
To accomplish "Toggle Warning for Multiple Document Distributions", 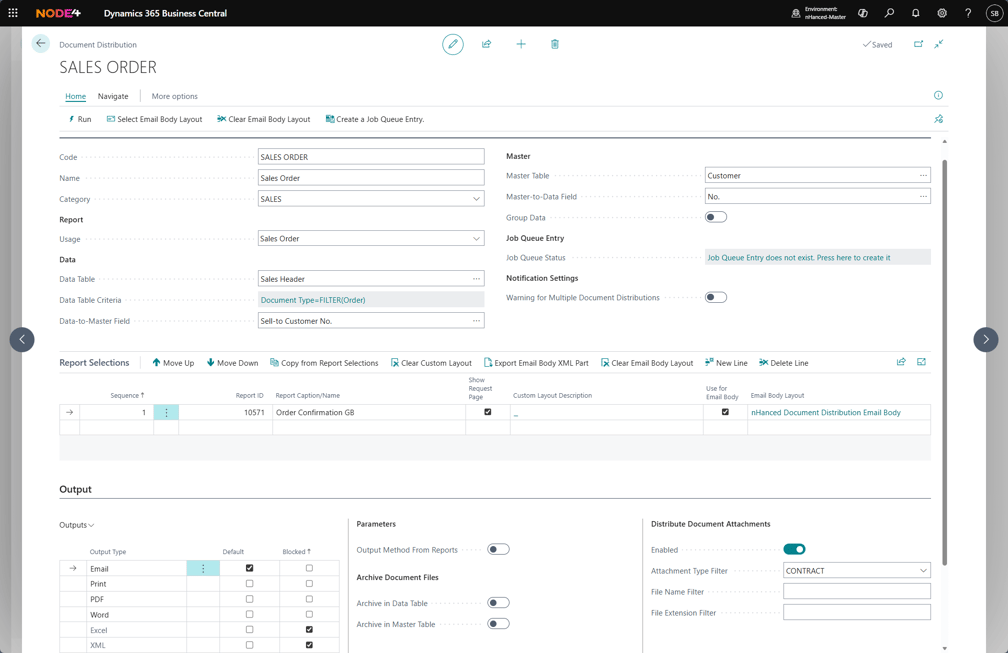I will [x=716, y=297].
